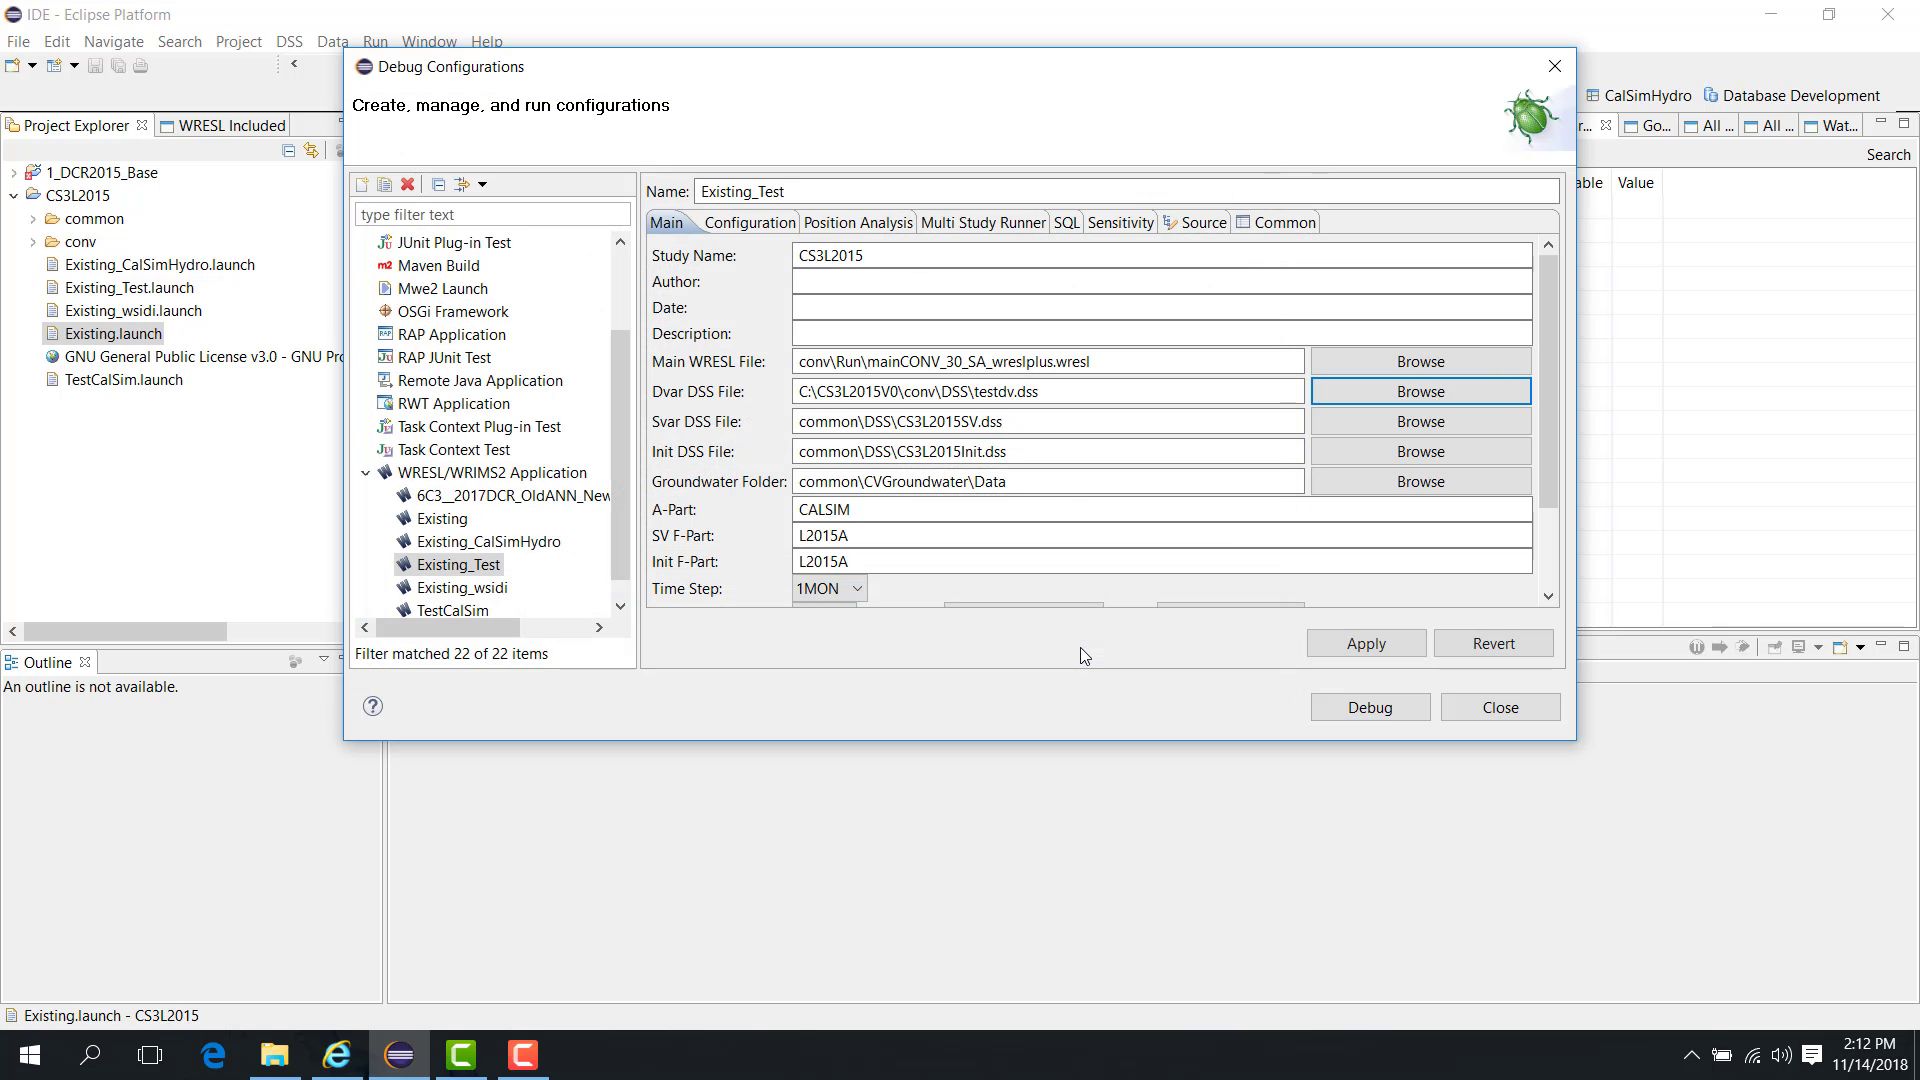Browse for Groundwater Folder

tap(1420, 482)
